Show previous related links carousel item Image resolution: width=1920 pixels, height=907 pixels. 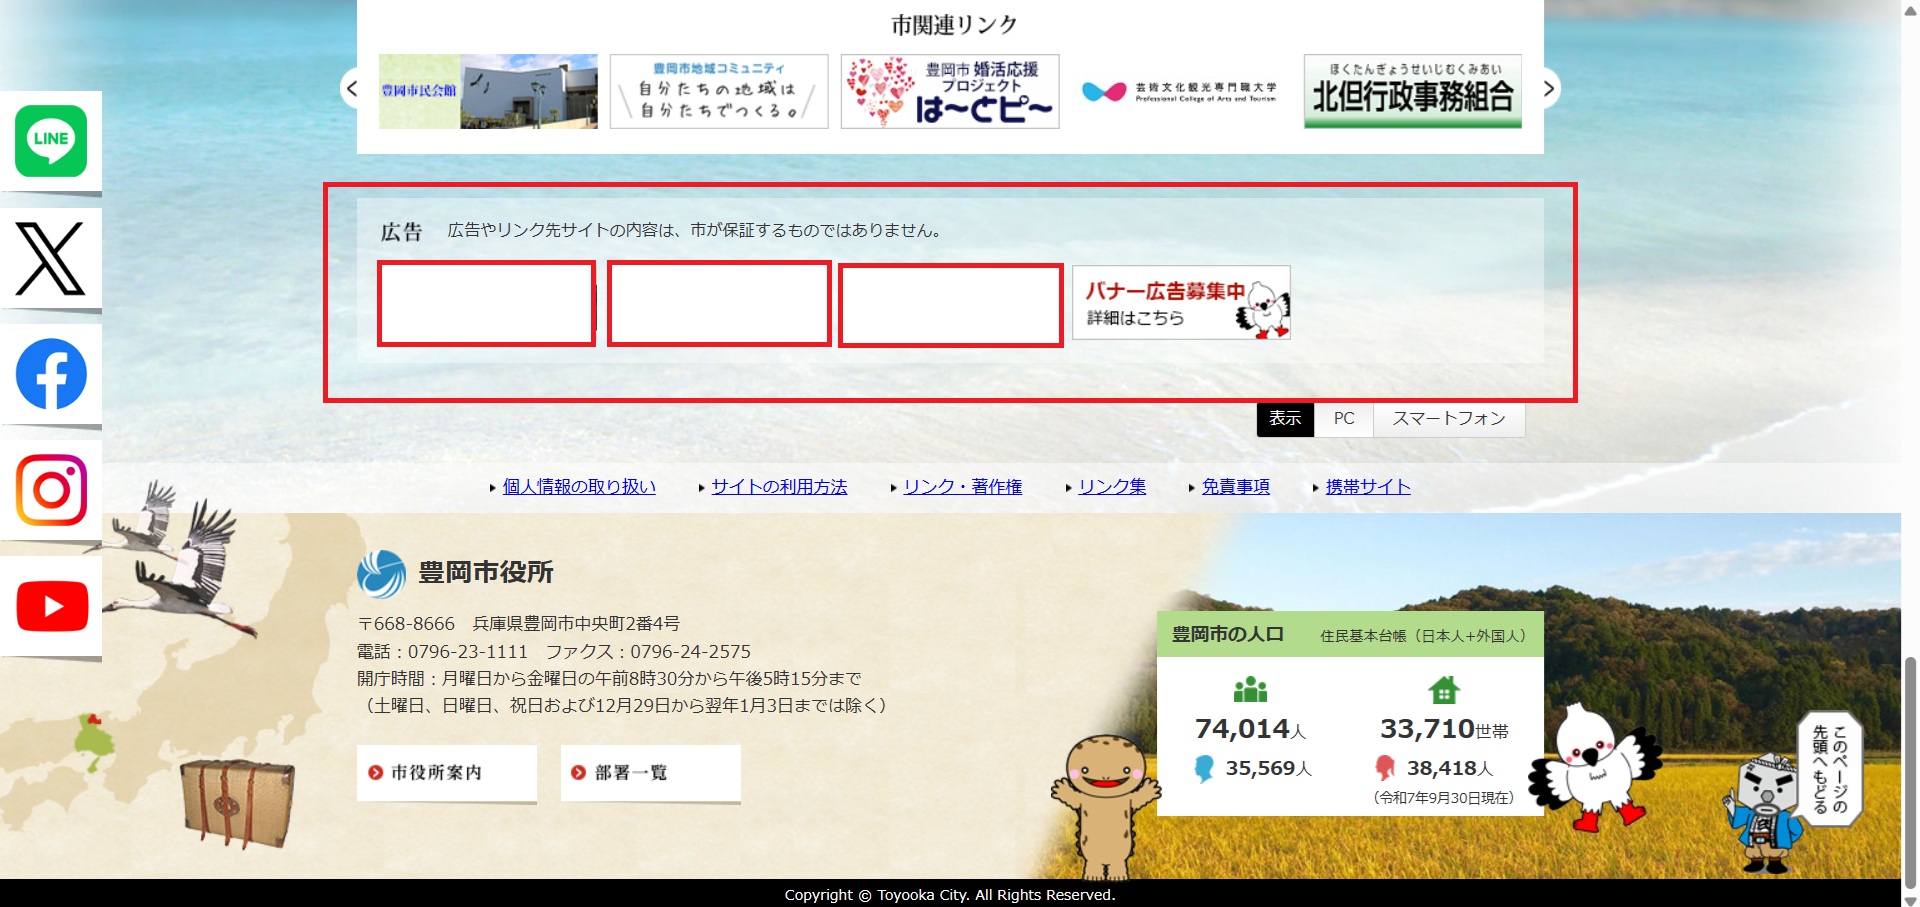[x=351, y=89]
